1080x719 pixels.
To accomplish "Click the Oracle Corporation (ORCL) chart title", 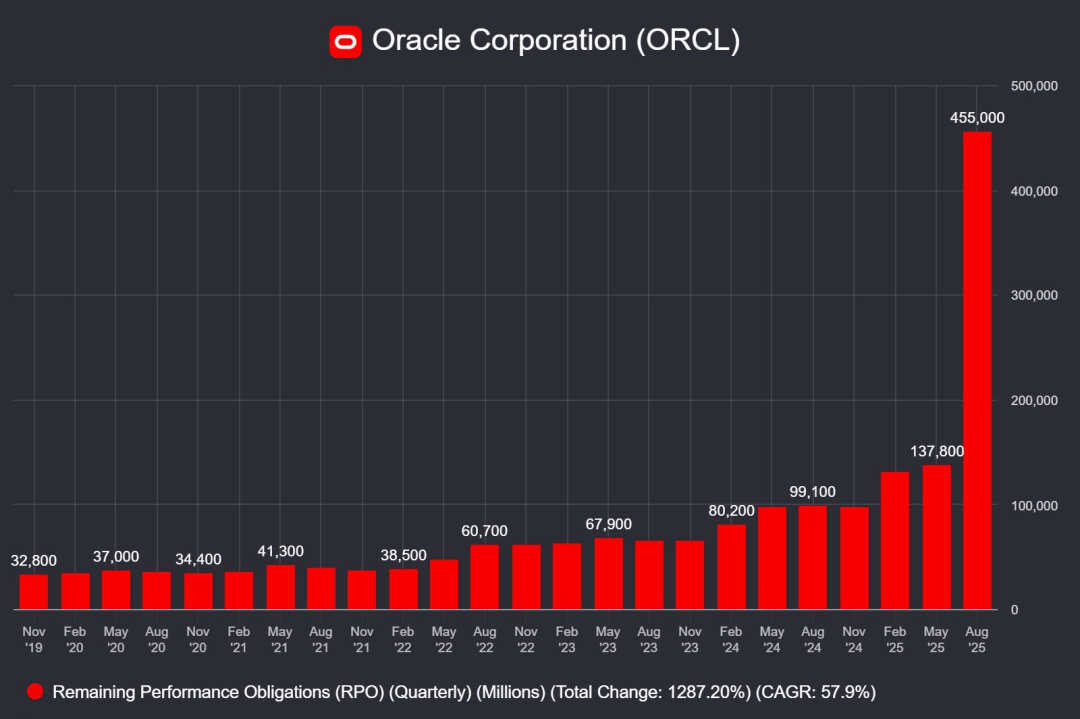I will coord(555,41).
